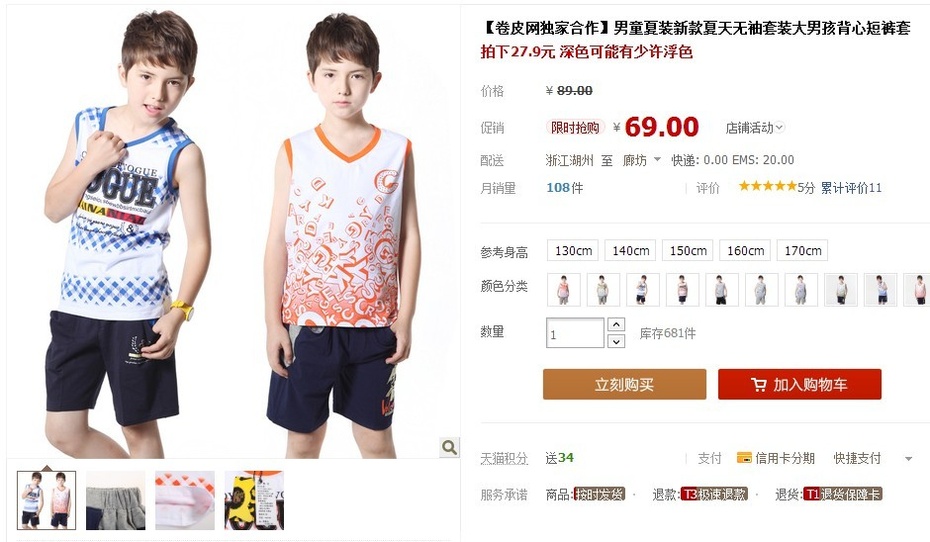Select the two-boys main gallery thumbnail
Image resolution: width=930 pixels, height=542 pixels.
coord(47,500)
